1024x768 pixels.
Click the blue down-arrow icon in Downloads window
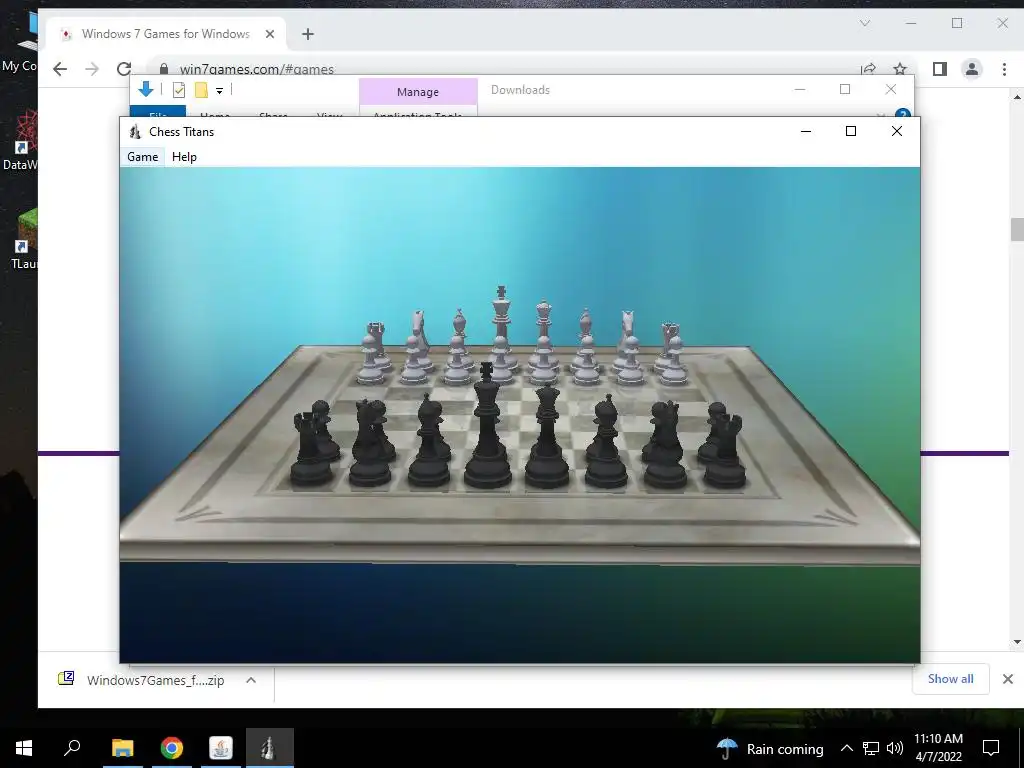tap(146, 89)
